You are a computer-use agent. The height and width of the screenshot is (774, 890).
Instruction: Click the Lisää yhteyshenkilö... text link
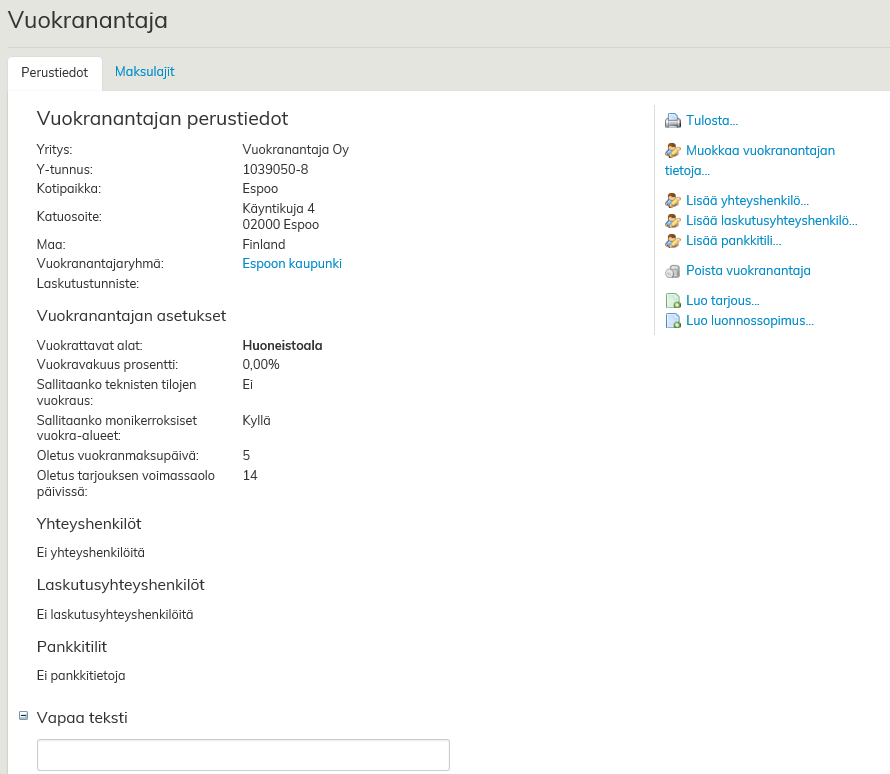(747, 200)
